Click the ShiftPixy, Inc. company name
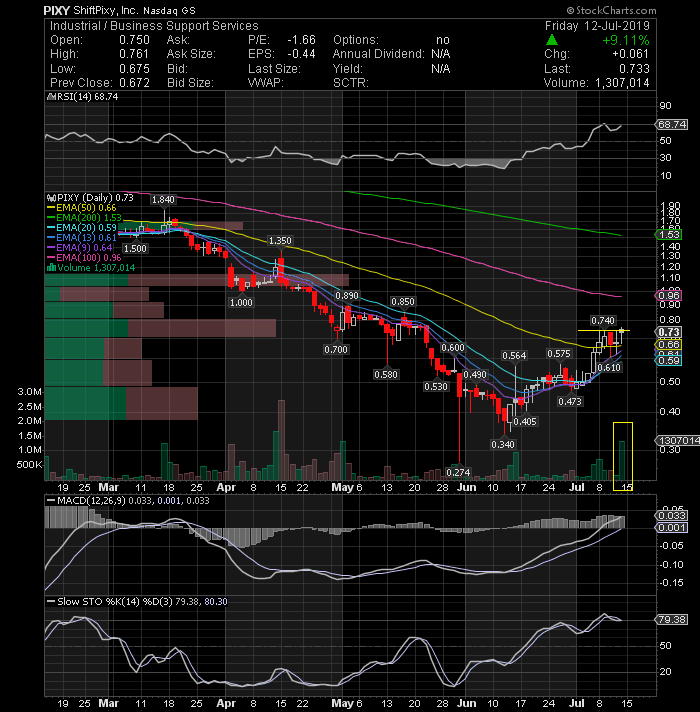The width and height of the screenshot is (700, 712). (x=106, y=10)
